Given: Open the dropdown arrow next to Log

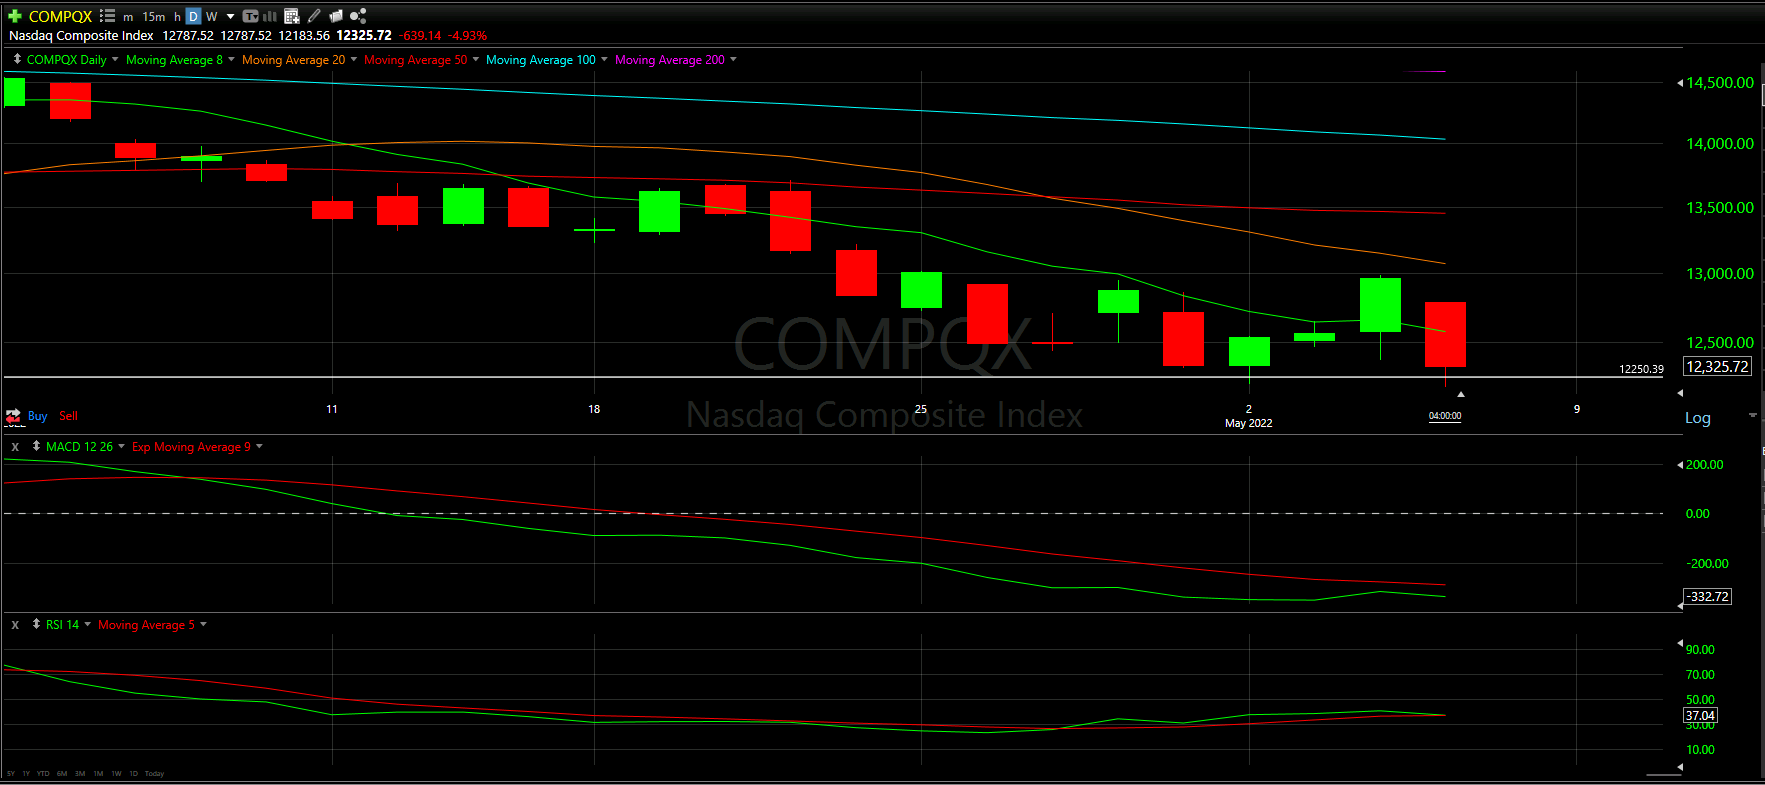Looking at the screenshot, I should pos(1752,415).
